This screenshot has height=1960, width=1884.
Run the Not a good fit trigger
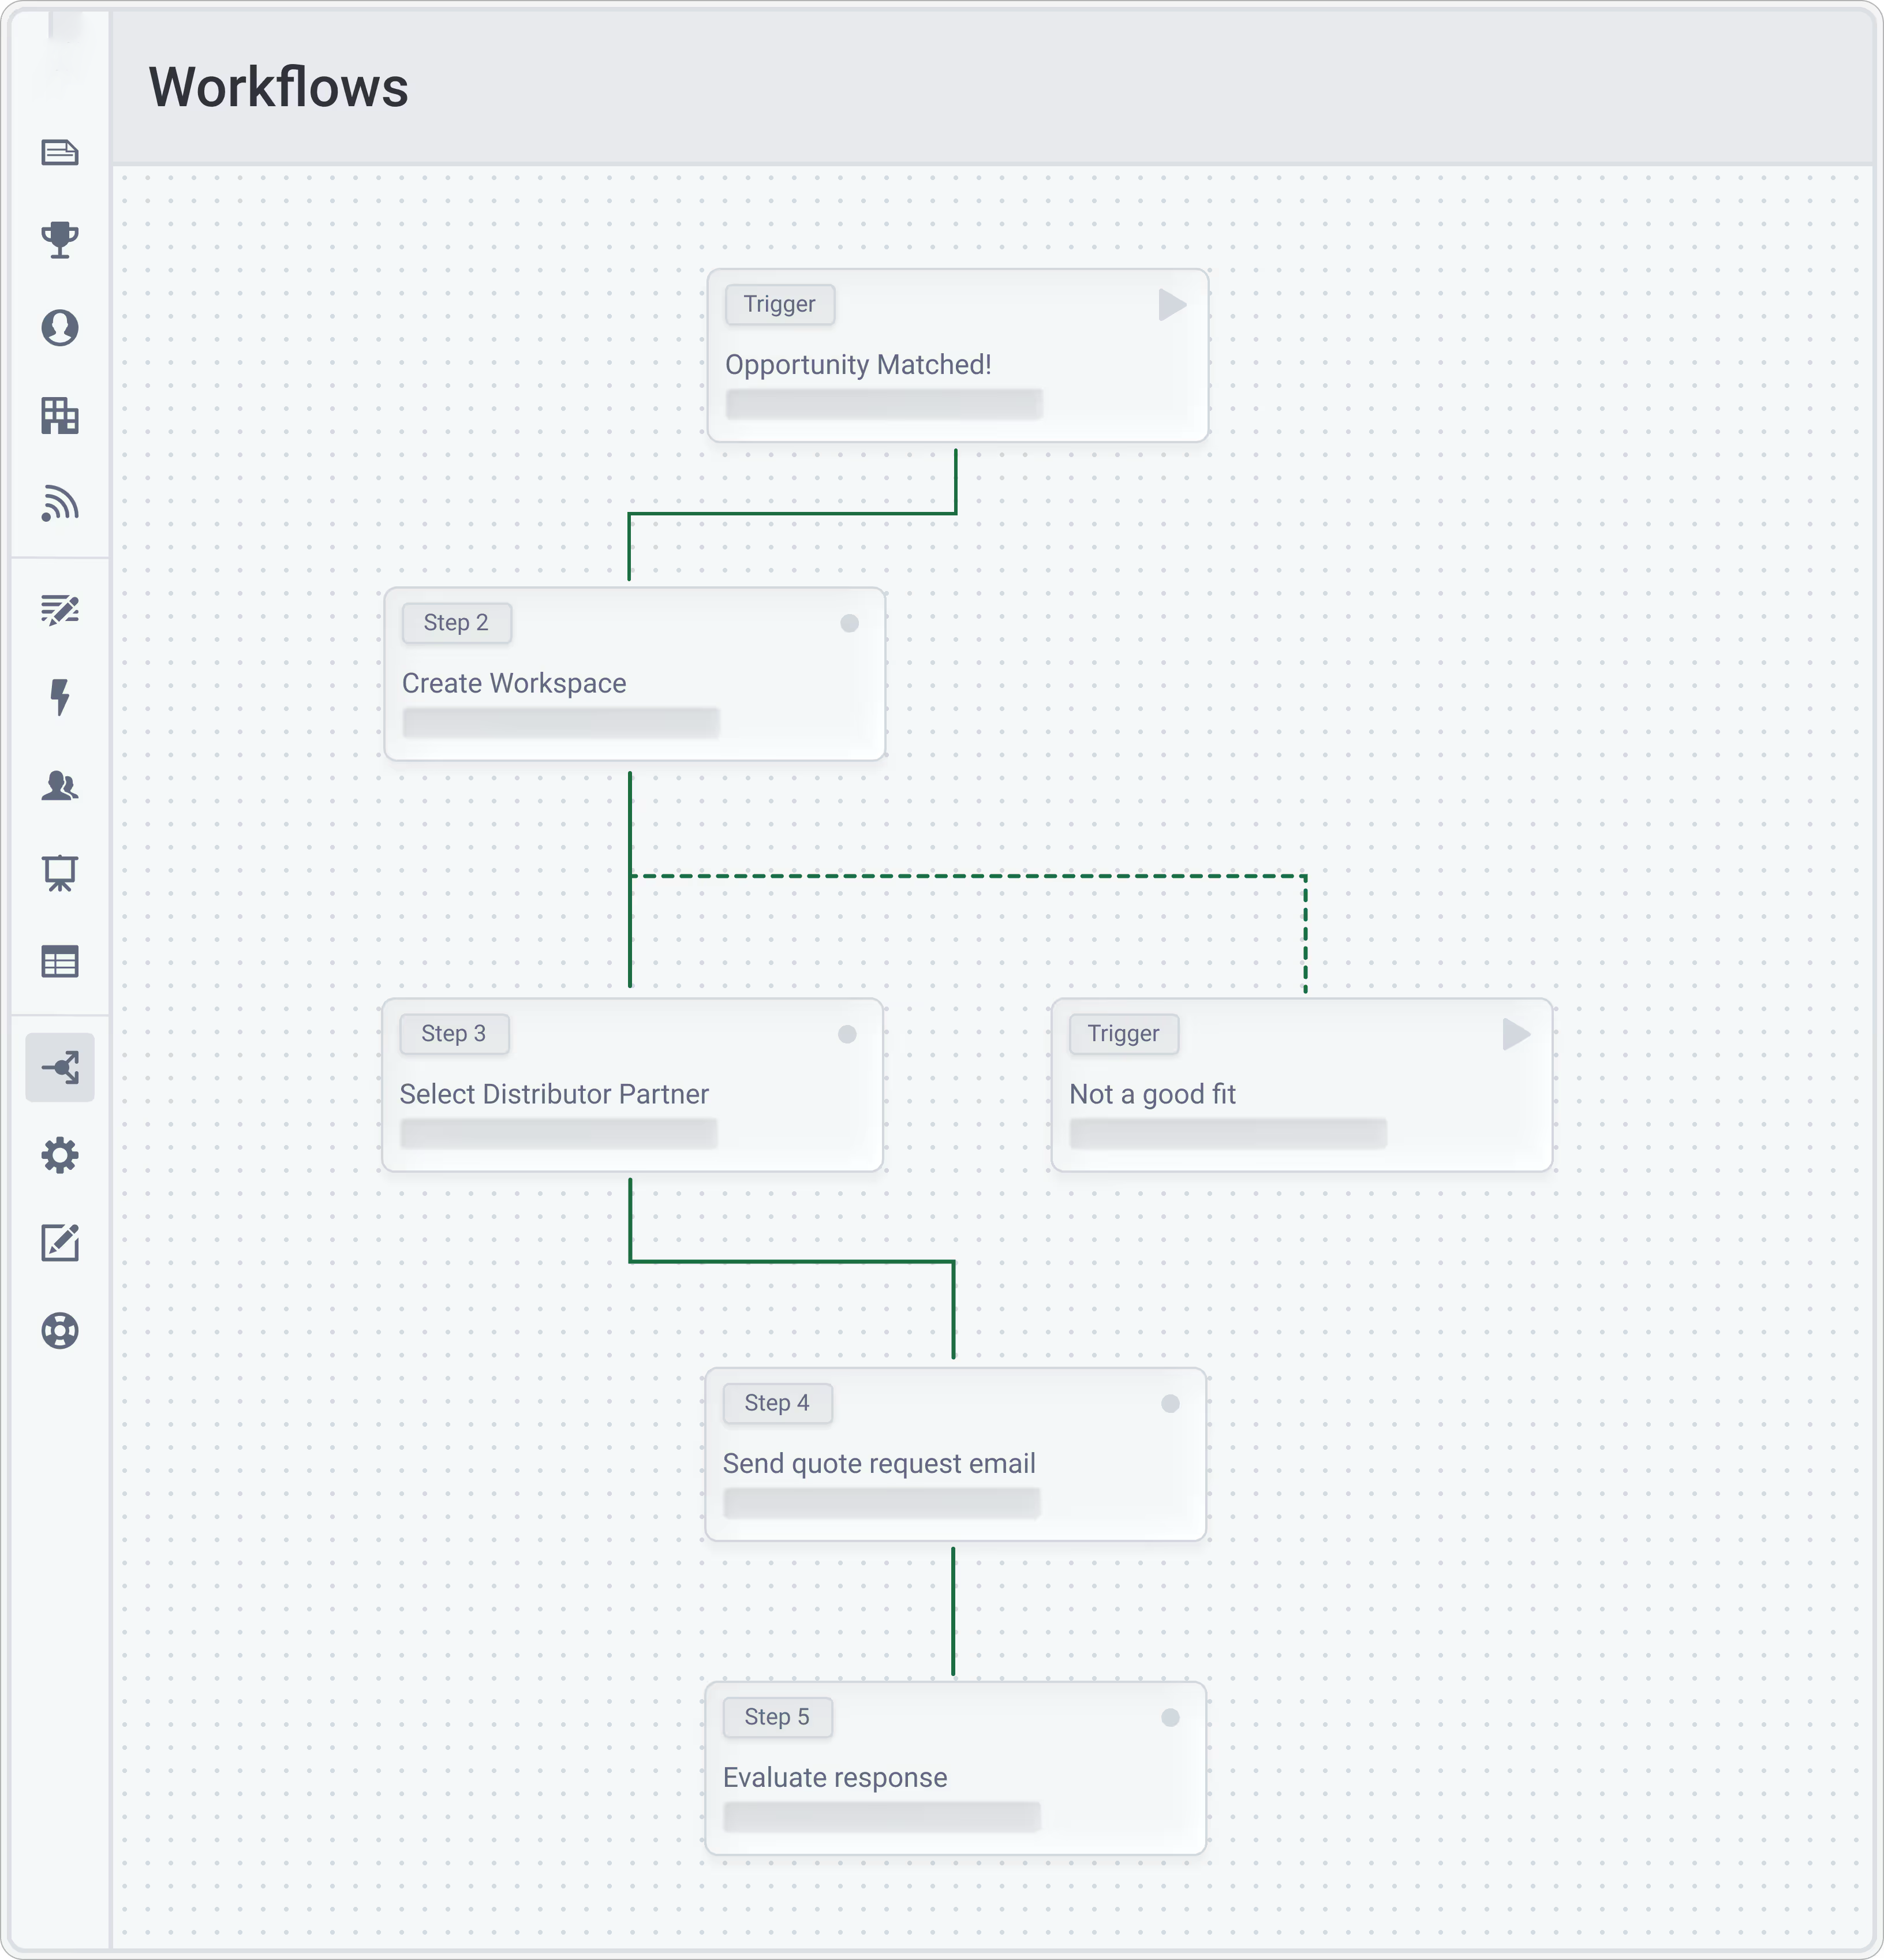click(1516, 1036)
